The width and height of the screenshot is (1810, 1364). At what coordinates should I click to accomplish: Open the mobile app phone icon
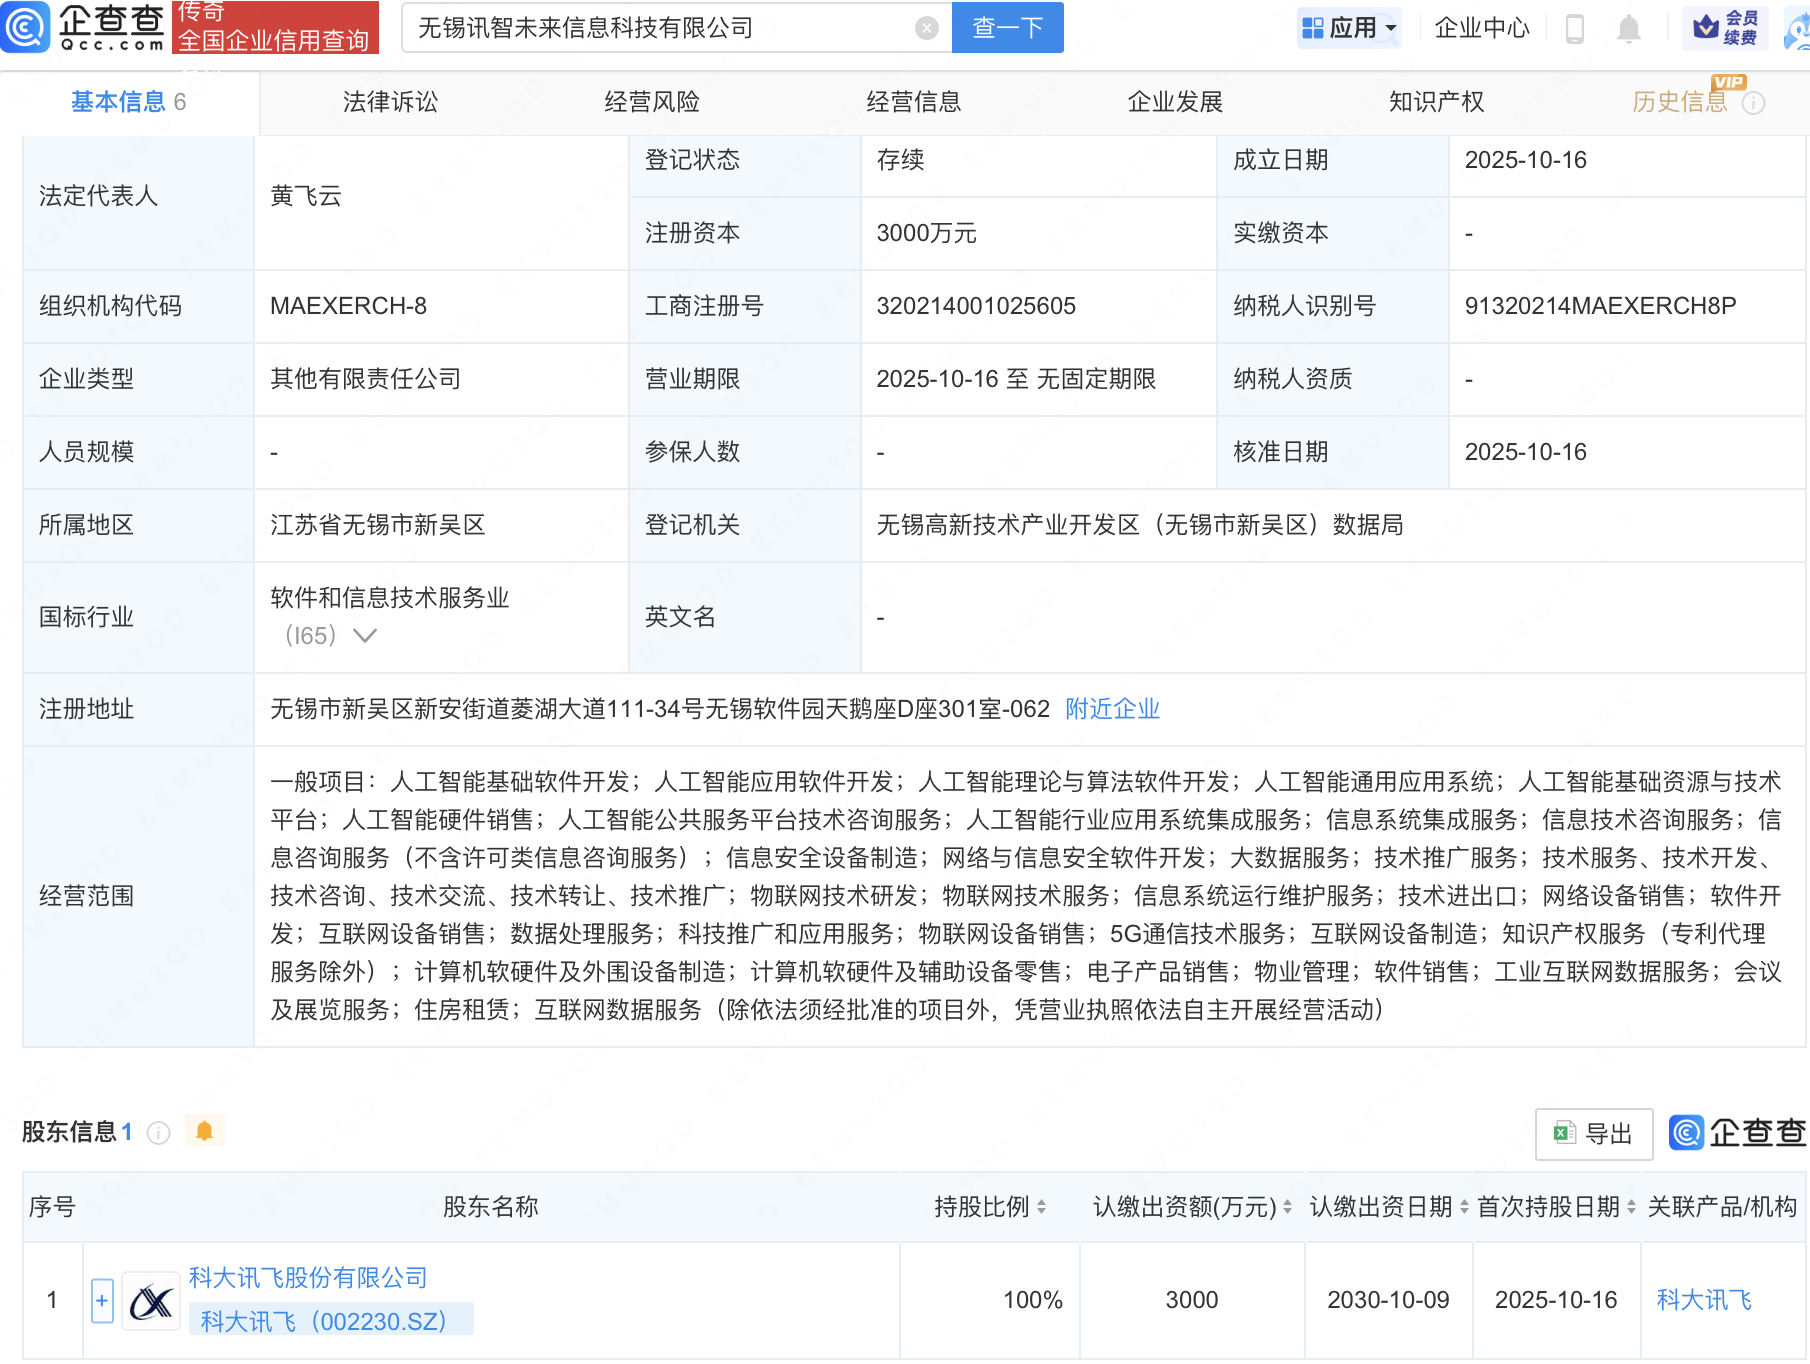[x=1574, y=29]
